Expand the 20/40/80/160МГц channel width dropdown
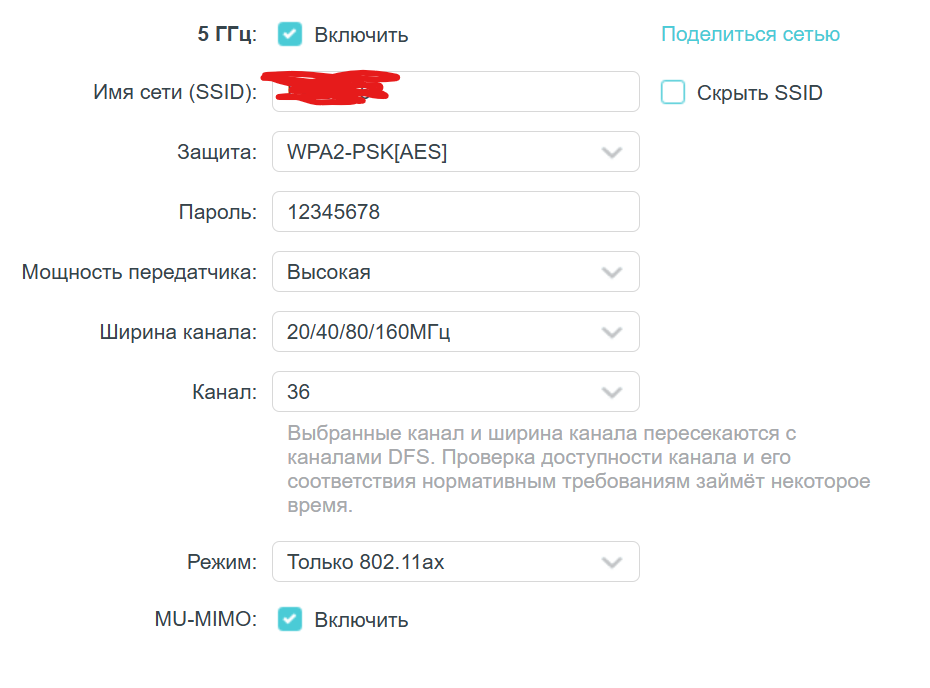930x688 pixels. [456, 332]
